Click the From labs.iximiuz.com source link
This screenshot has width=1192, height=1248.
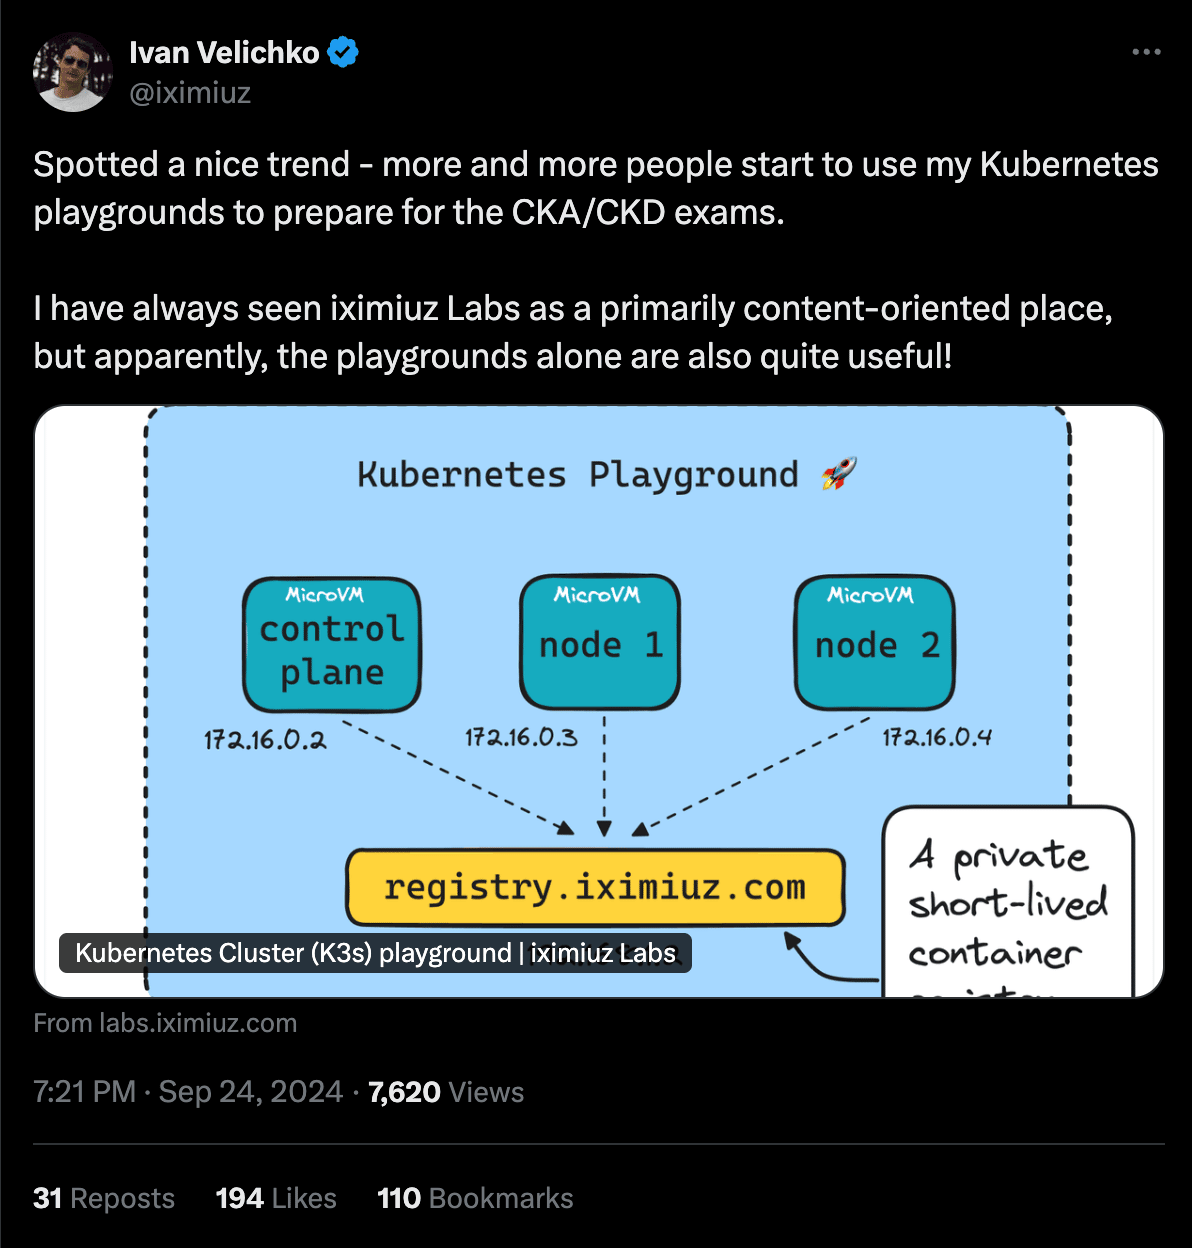click(x=165, y=1023)
